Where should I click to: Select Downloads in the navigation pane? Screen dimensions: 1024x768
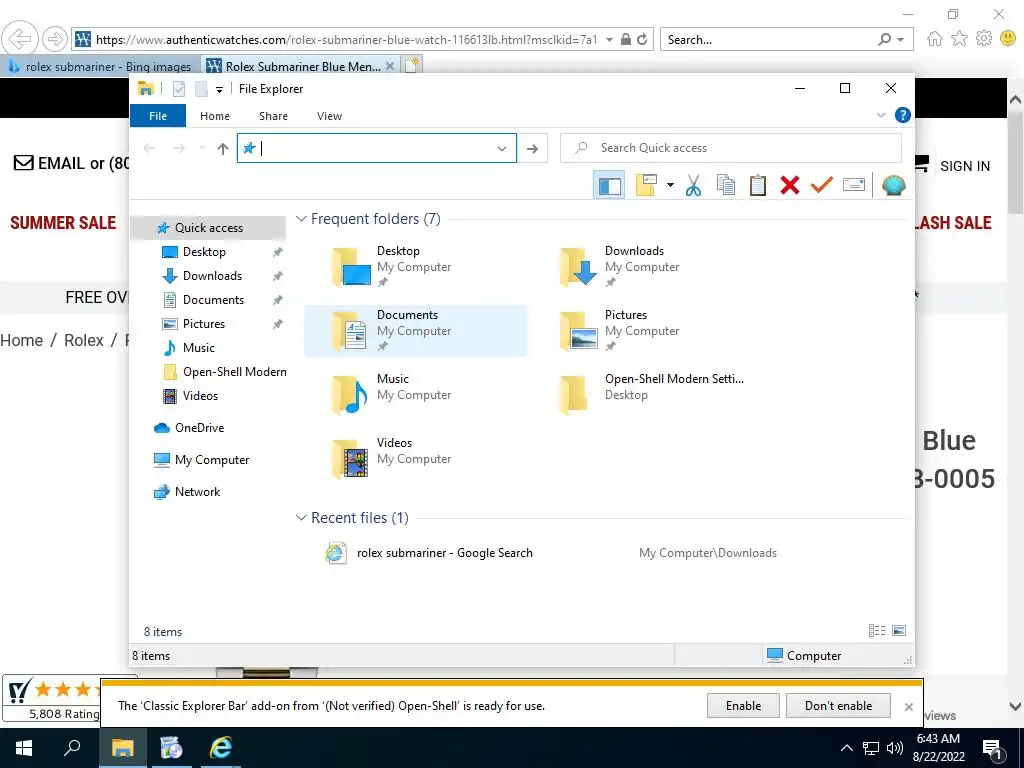click(212, 276)
